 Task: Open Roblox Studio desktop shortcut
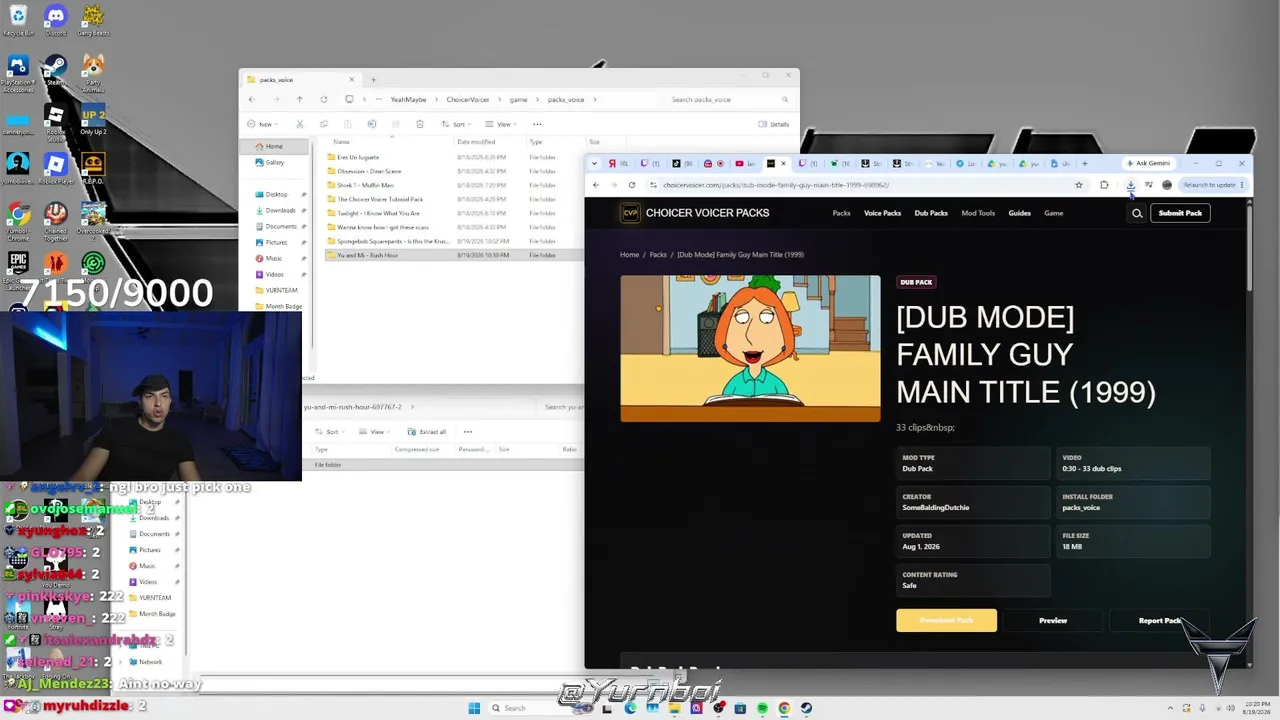coord(55,122)
